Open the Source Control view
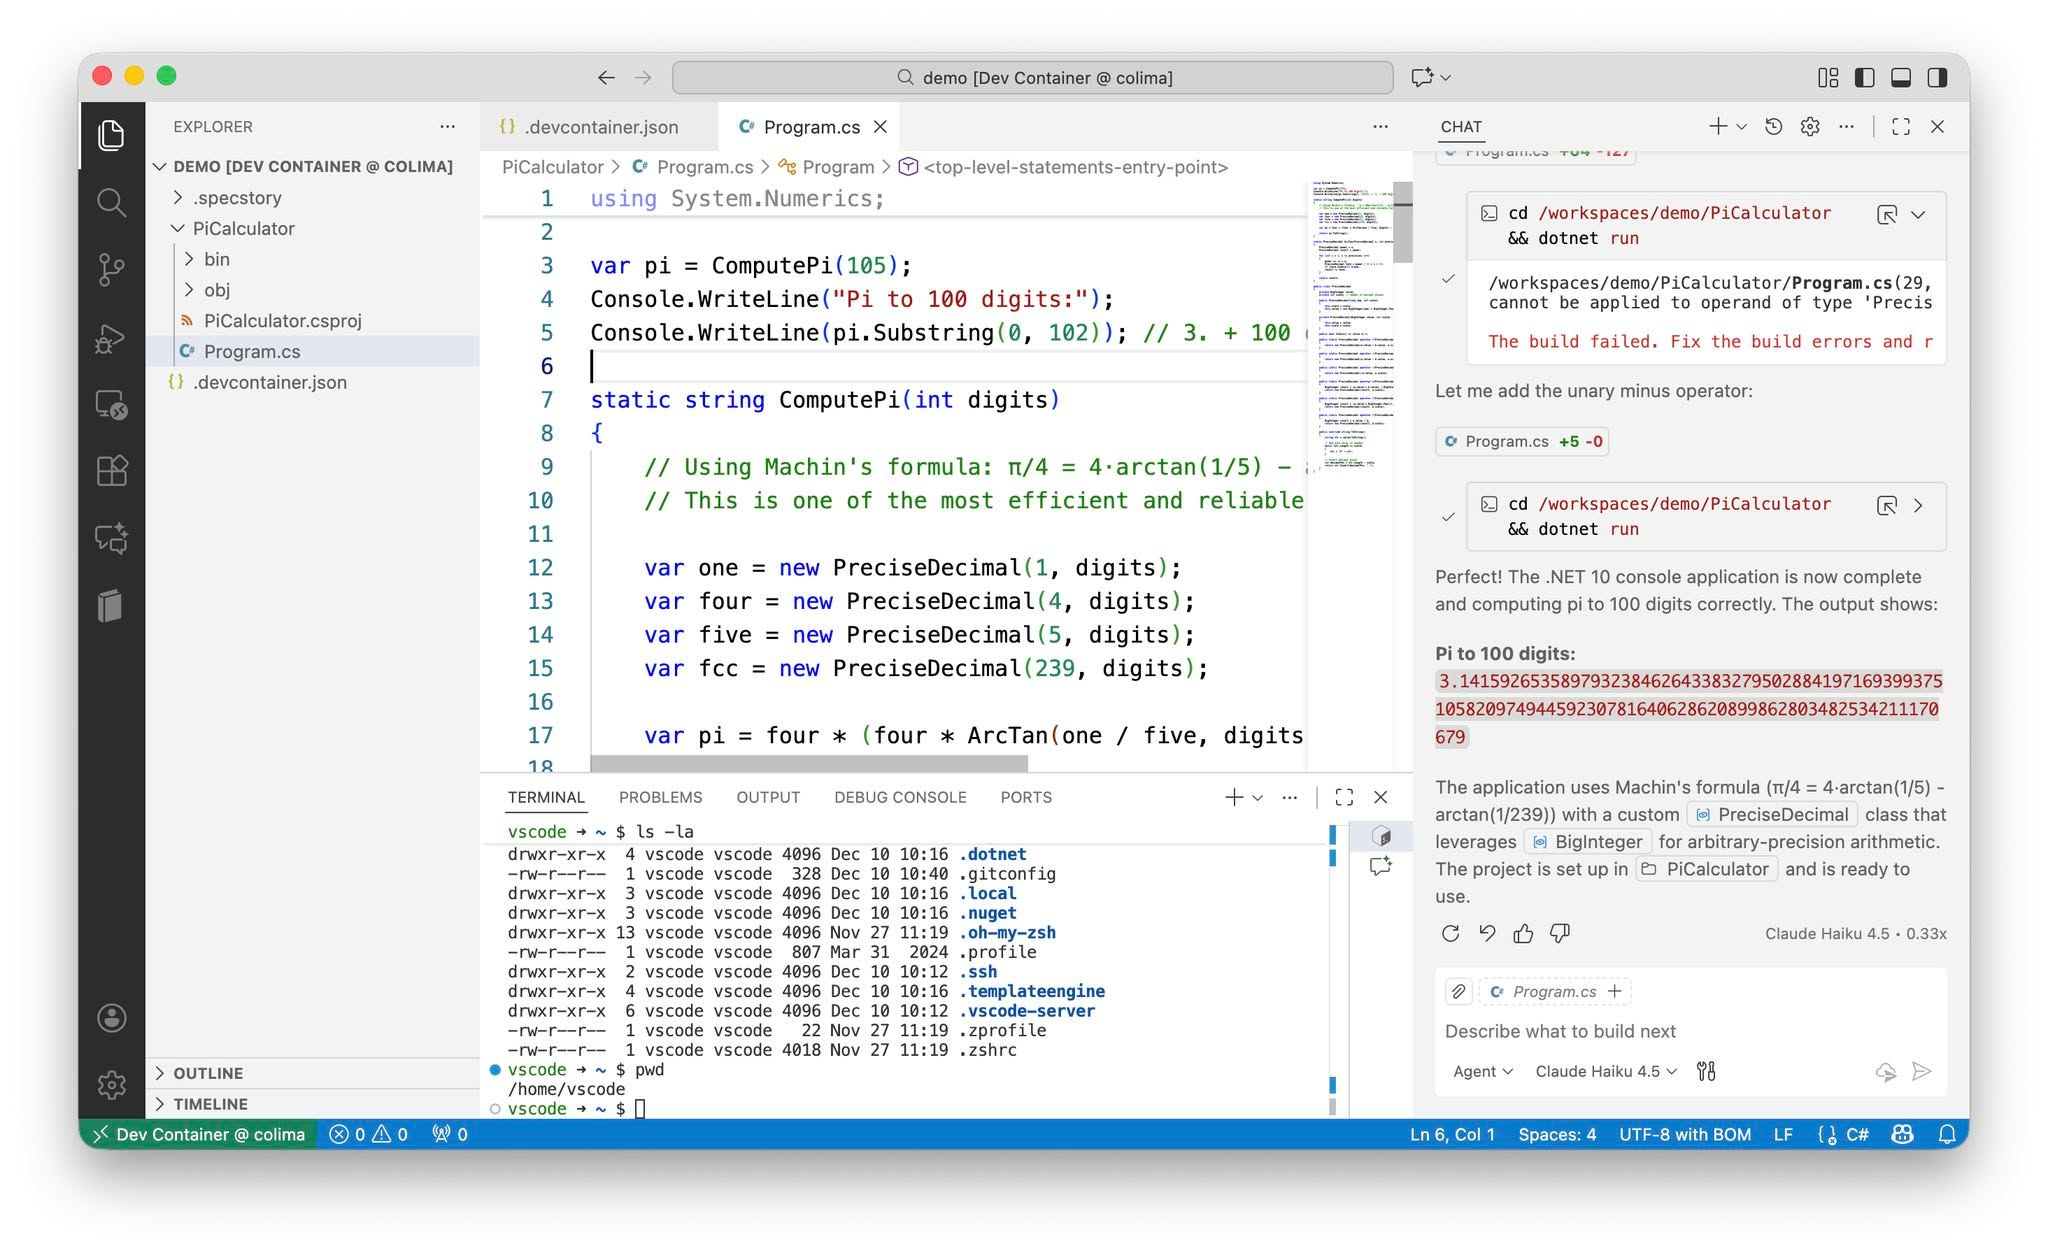The image size is (2048, 1253). pos(111,270)
